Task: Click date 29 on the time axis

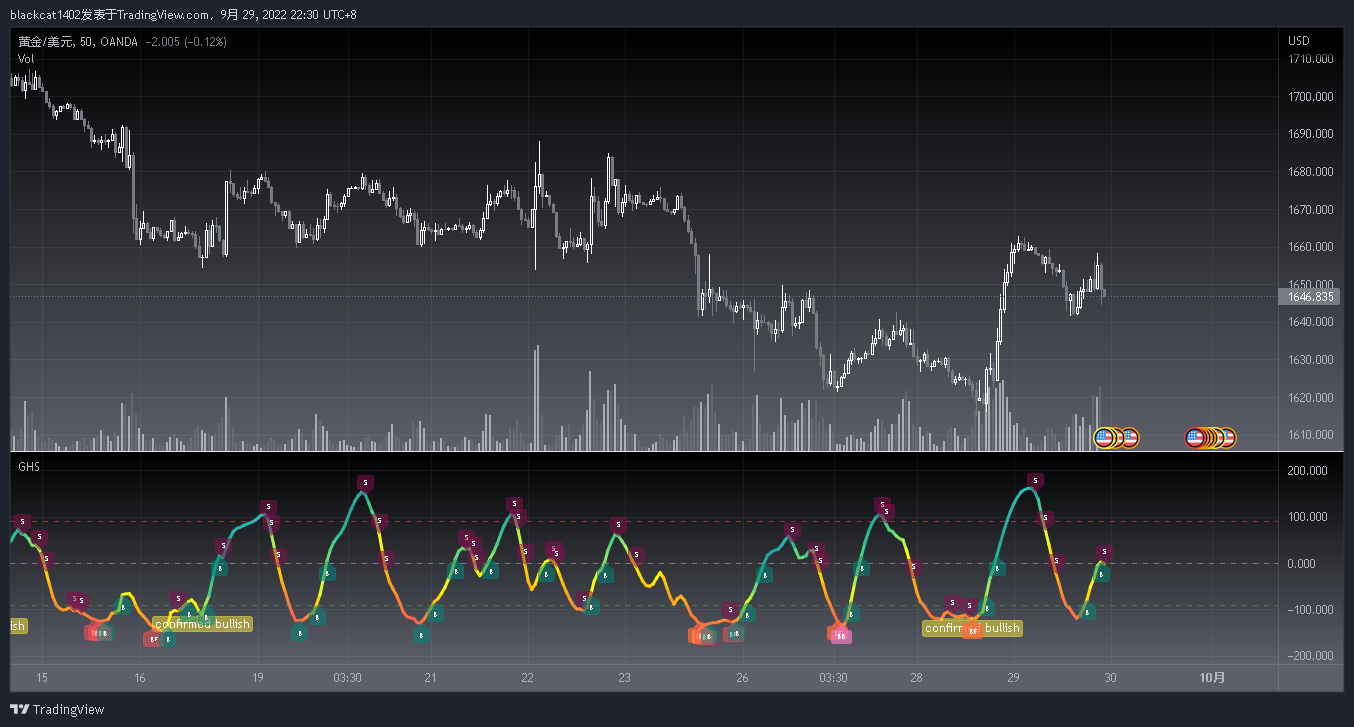Action: [1013, 678]
